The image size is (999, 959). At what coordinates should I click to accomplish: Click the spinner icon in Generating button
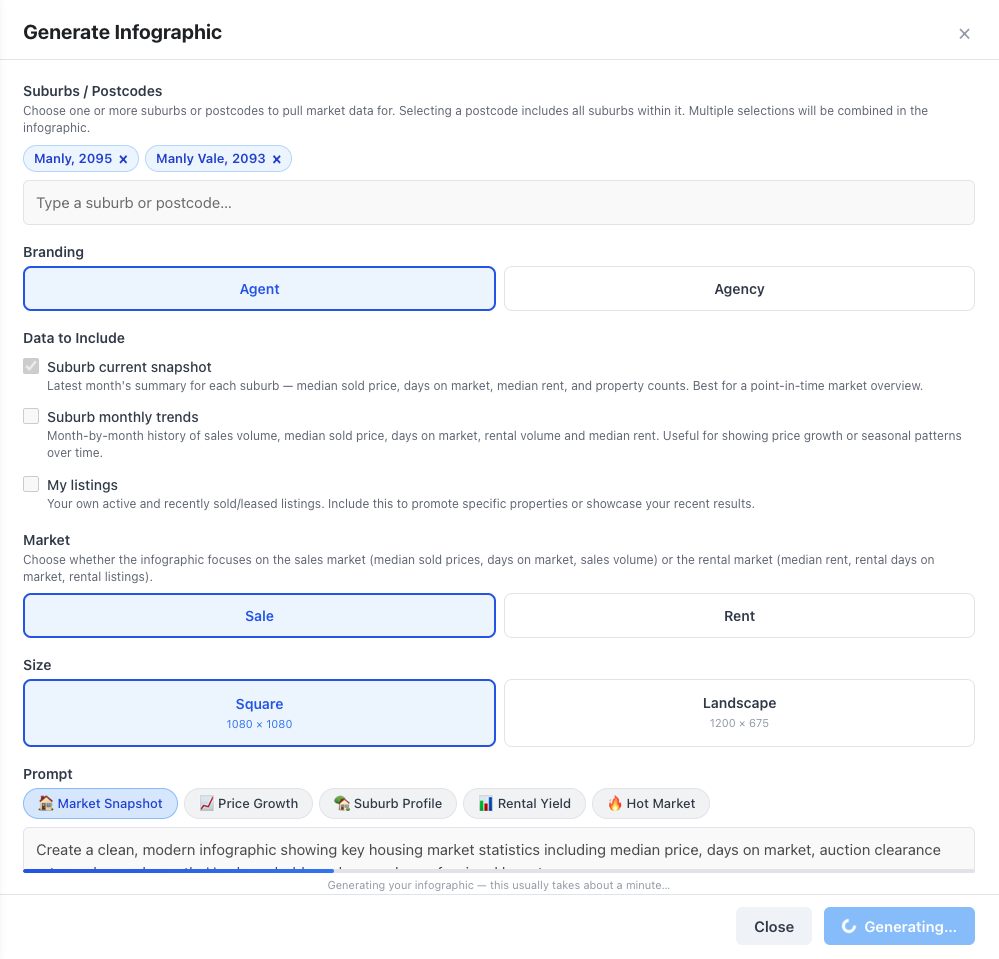pyautogui.click(x=849, y=926)
